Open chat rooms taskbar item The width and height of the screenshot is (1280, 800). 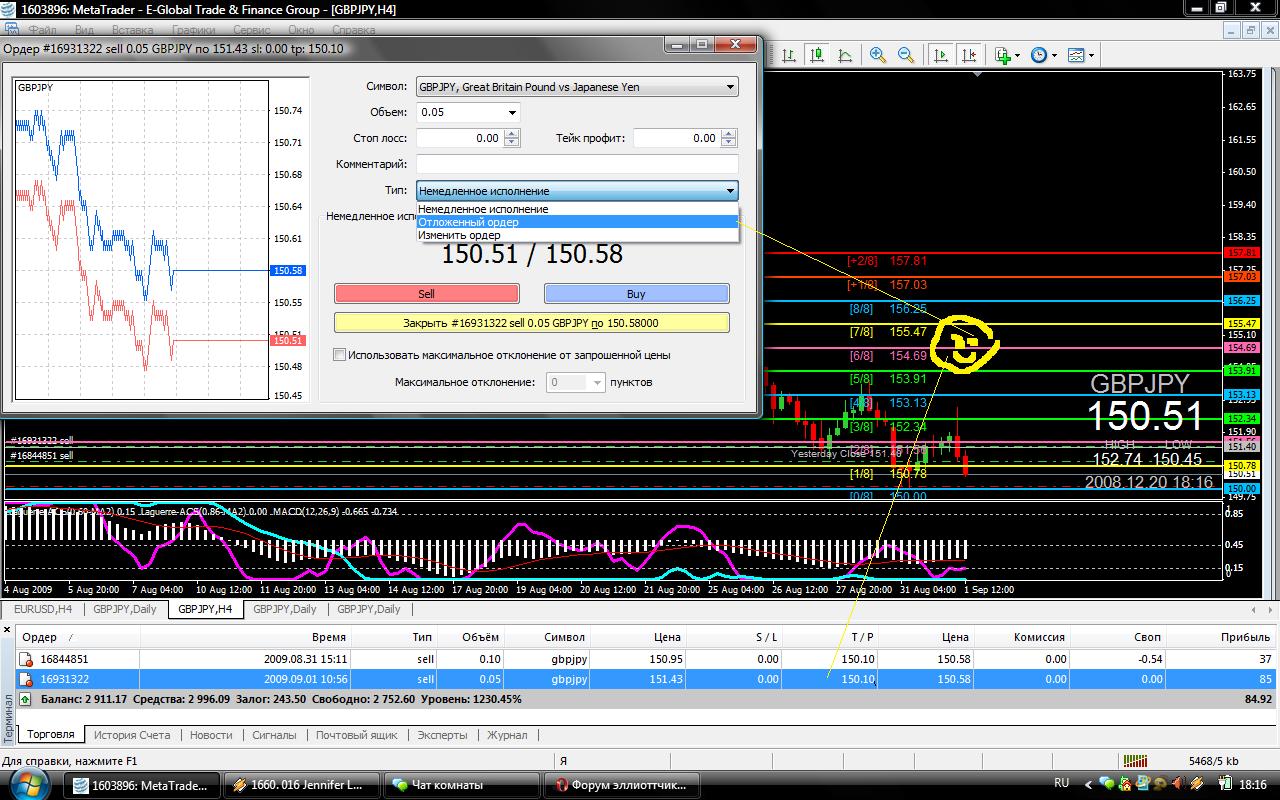coord(461,785)
